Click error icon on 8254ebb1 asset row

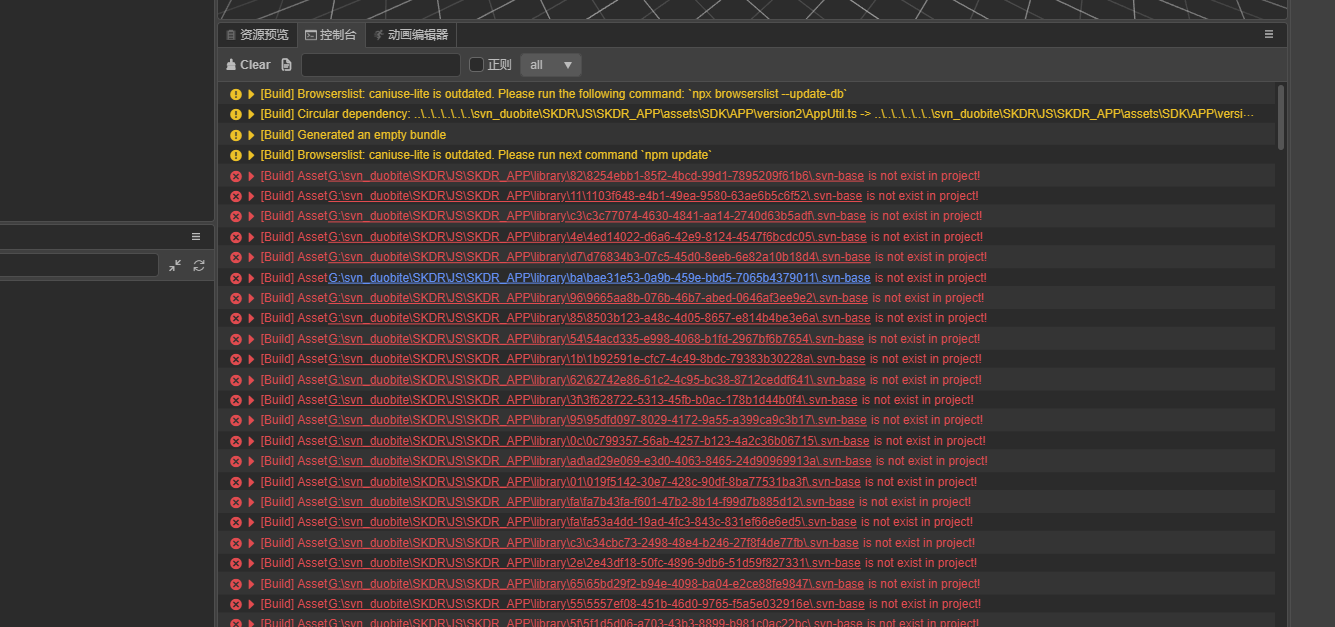pyautogui.click(x=236, y=176)
